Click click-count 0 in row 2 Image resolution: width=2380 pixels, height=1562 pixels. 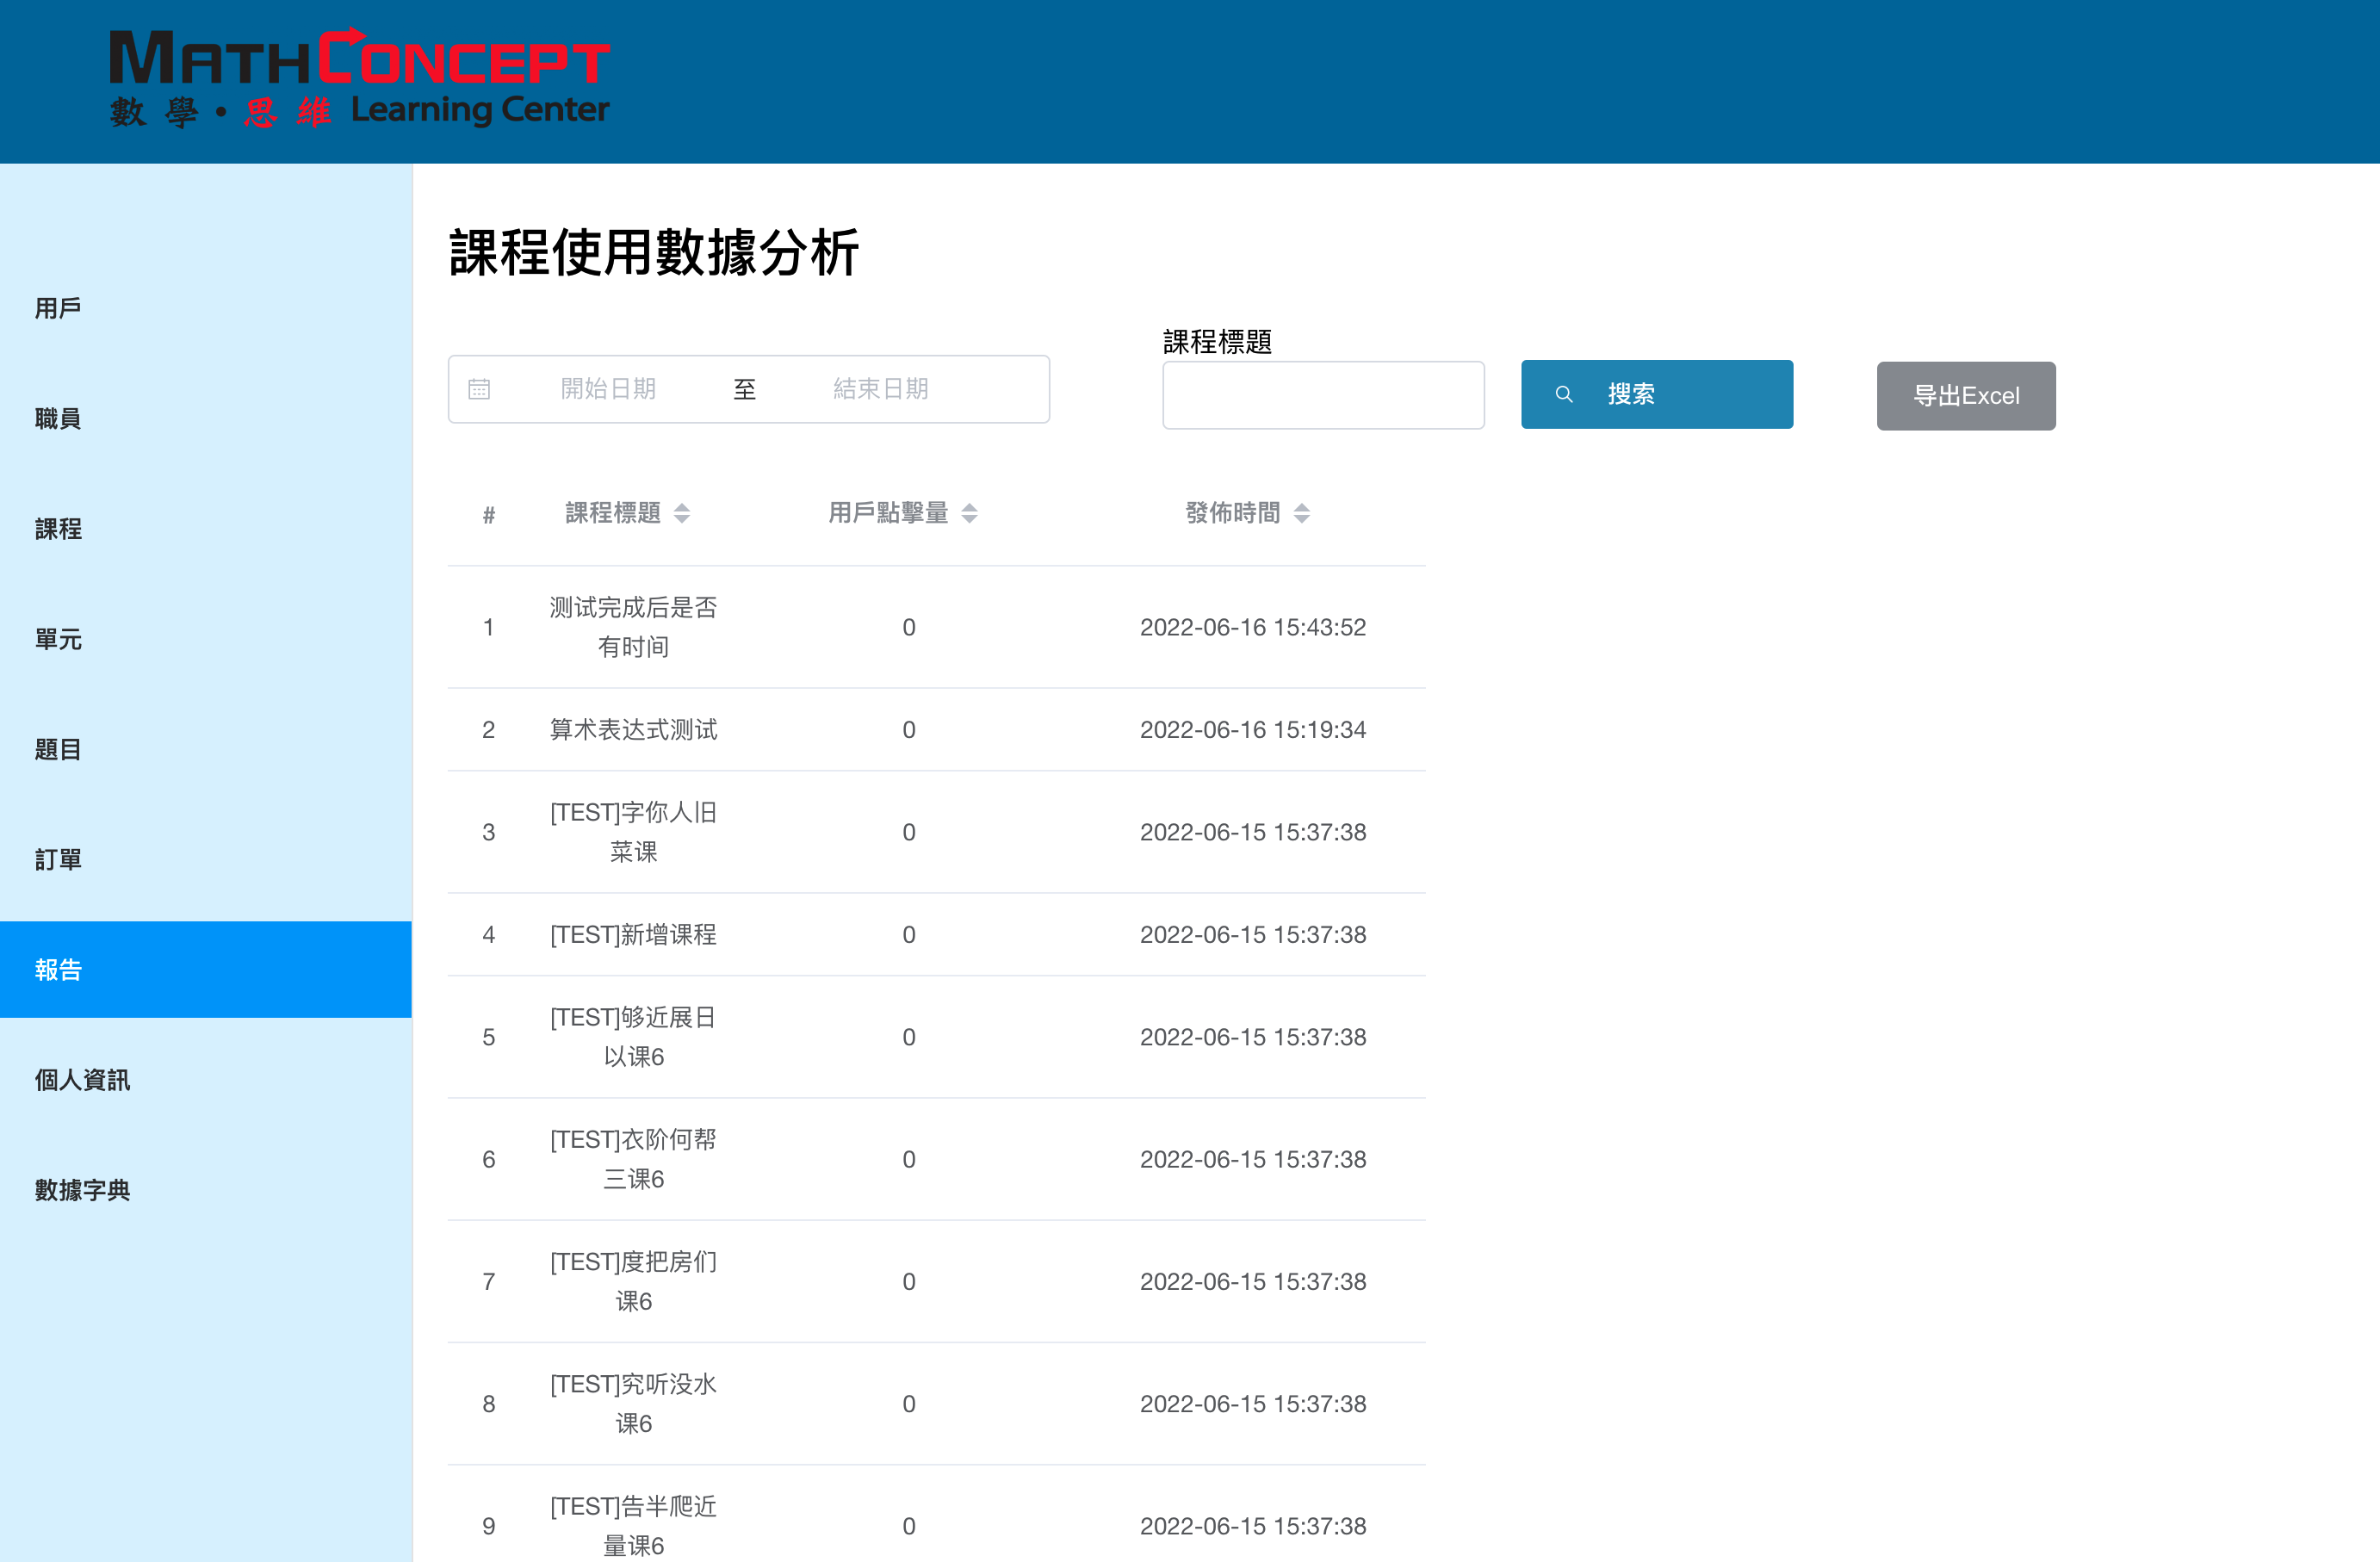pyautogui.click(x=908, y=730)
